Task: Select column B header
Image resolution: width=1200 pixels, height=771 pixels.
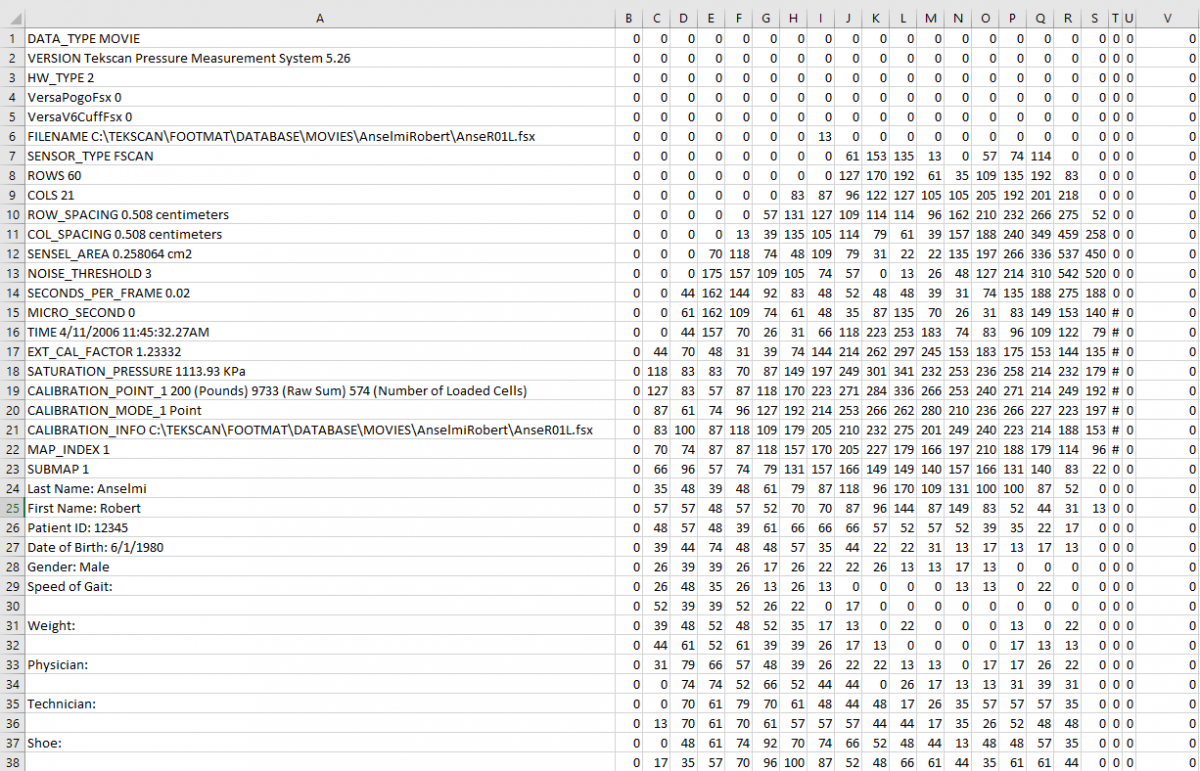Action: coord(628,18)
